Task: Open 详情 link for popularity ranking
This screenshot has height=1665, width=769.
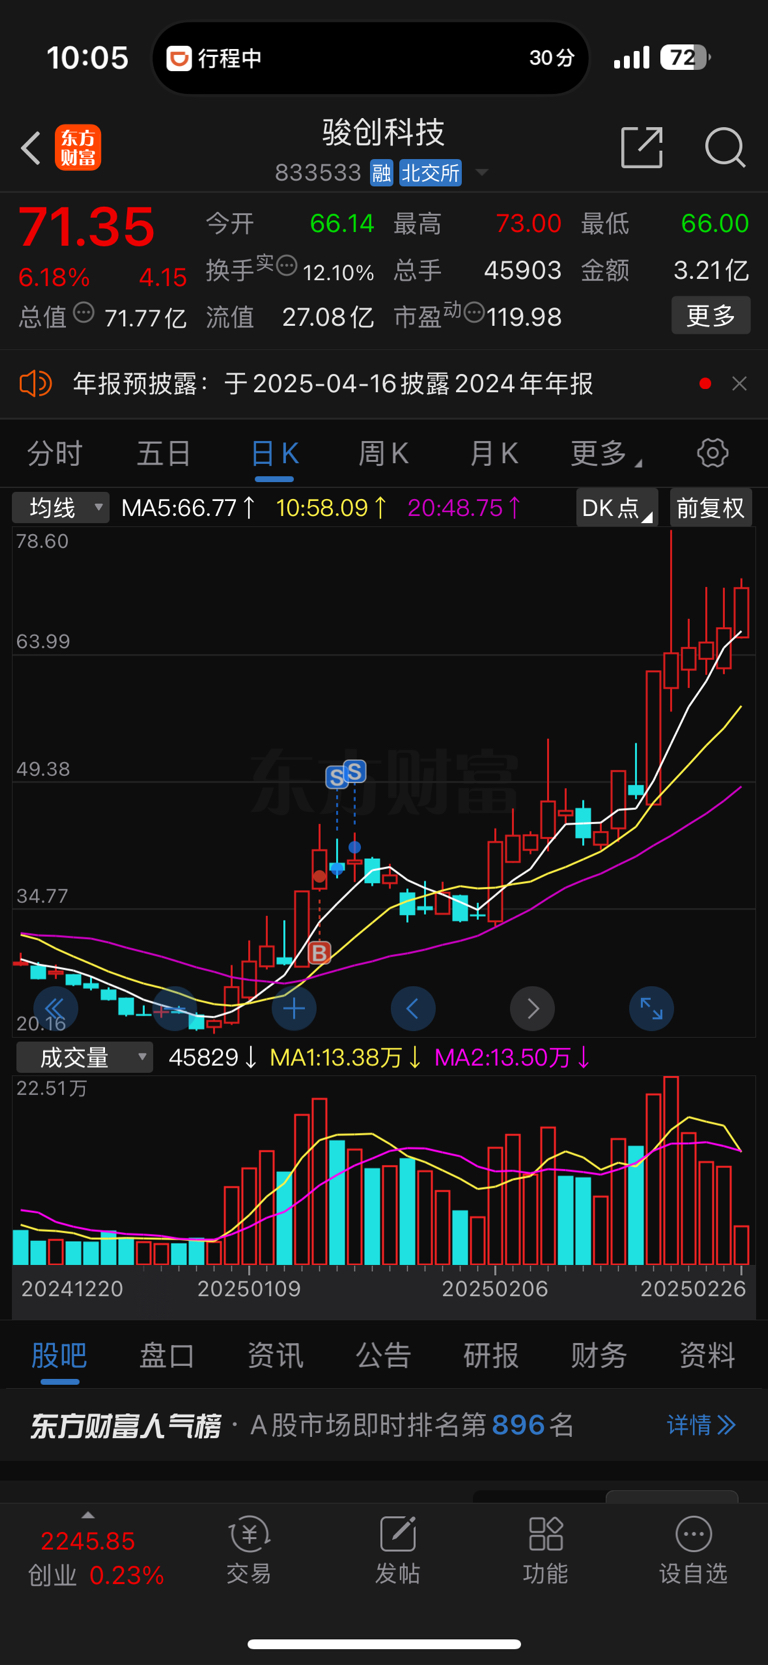Action: pos(701,1425)
